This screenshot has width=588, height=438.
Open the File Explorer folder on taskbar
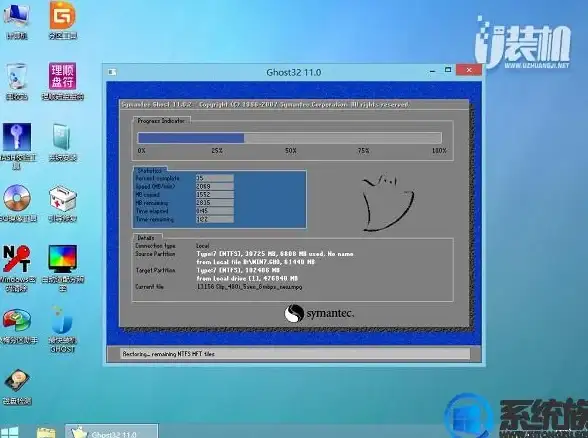point(46,432)
